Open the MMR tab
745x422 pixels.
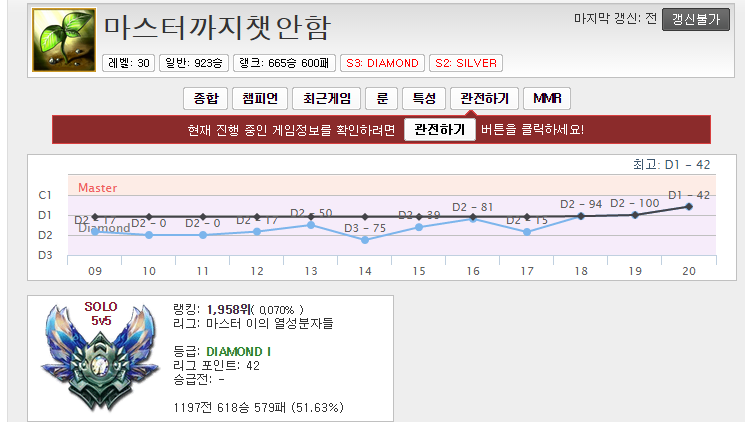click(x=547, y=98)
